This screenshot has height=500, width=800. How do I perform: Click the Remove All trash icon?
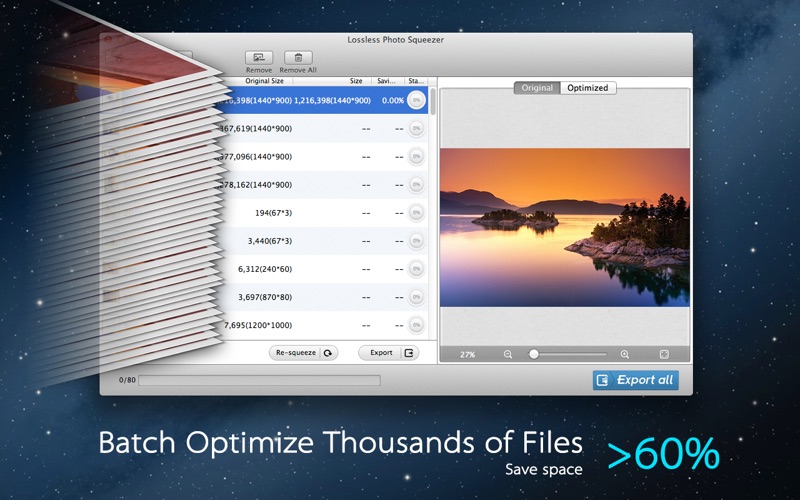298,59
